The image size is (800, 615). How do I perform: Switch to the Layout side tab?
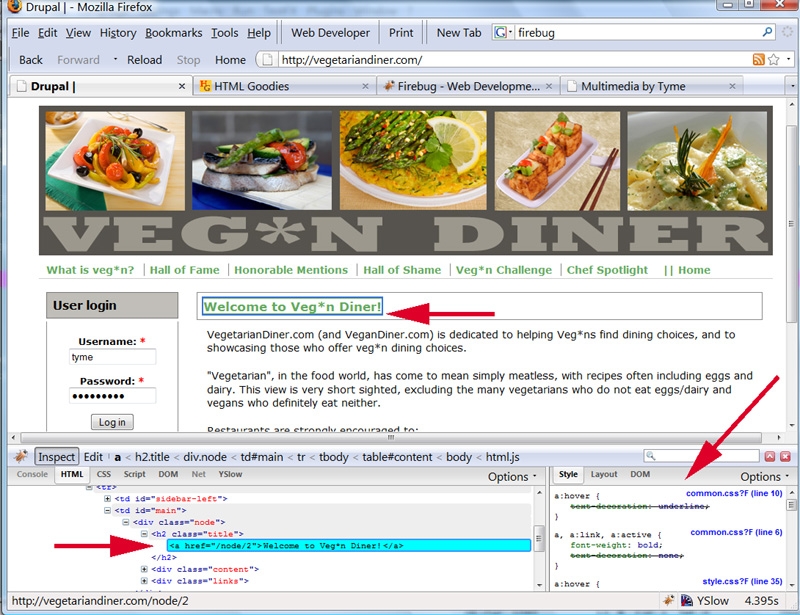pos(604,474)
